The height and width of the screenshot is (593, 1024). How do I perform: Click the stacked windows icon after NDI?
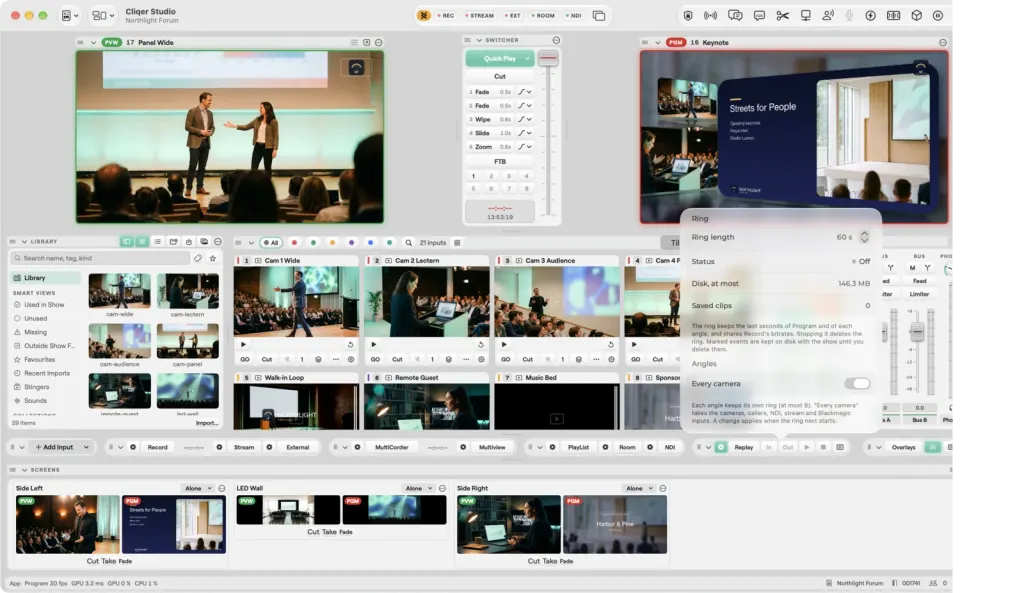(598, 16)
